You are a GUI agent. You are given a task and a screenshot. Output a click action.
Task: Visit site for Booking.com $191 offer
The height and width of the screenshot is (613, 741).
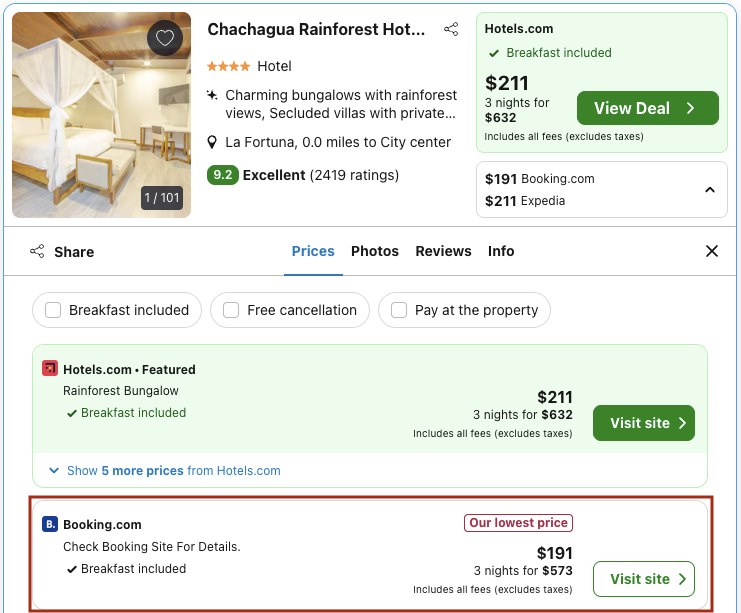[643, 579]
